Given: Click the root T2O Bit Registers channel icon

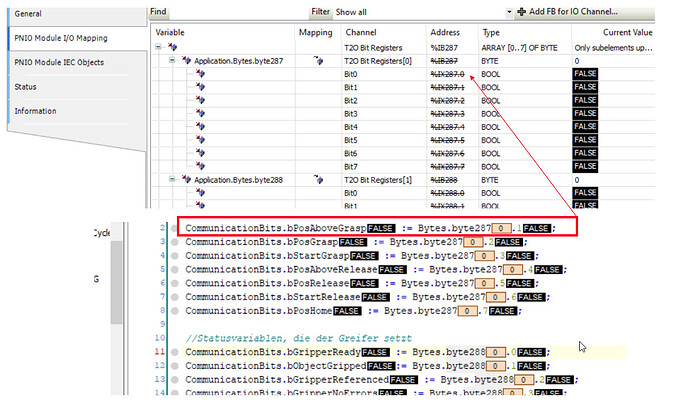Looking at the screenshot, I should pos(172,47).
